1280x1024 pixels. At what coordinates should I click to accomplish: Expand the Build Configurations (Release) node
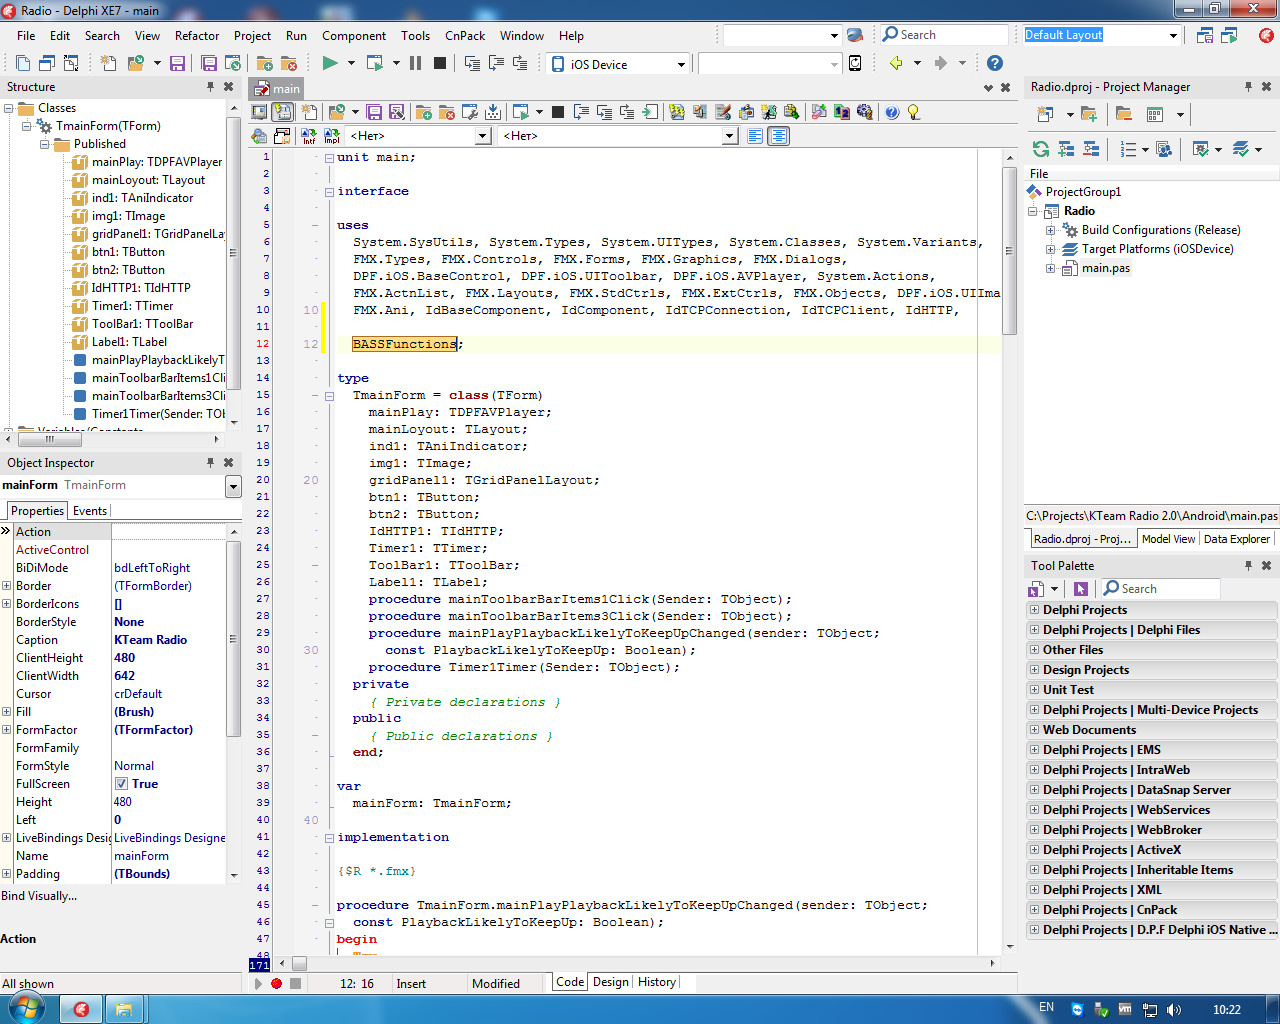1050,230
